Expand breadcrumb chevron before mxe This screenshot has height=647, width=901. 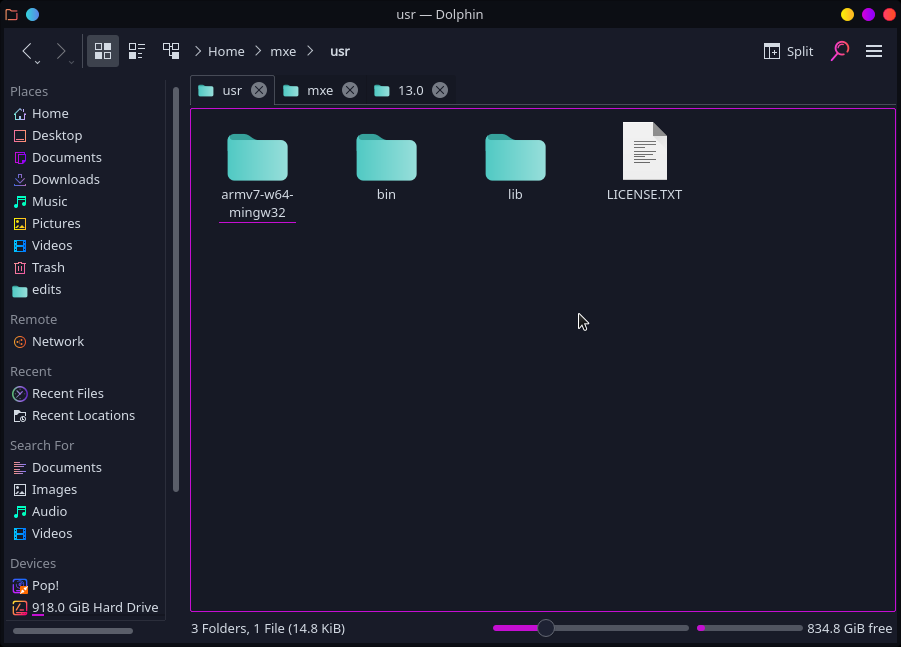pos(258,51)
